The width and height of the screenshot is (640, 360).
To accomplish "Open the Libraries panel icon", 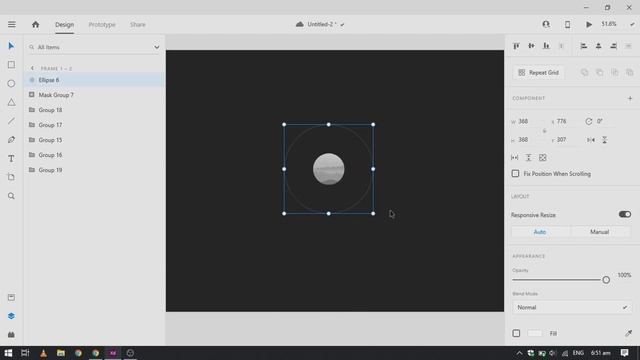I will point(11,297).
